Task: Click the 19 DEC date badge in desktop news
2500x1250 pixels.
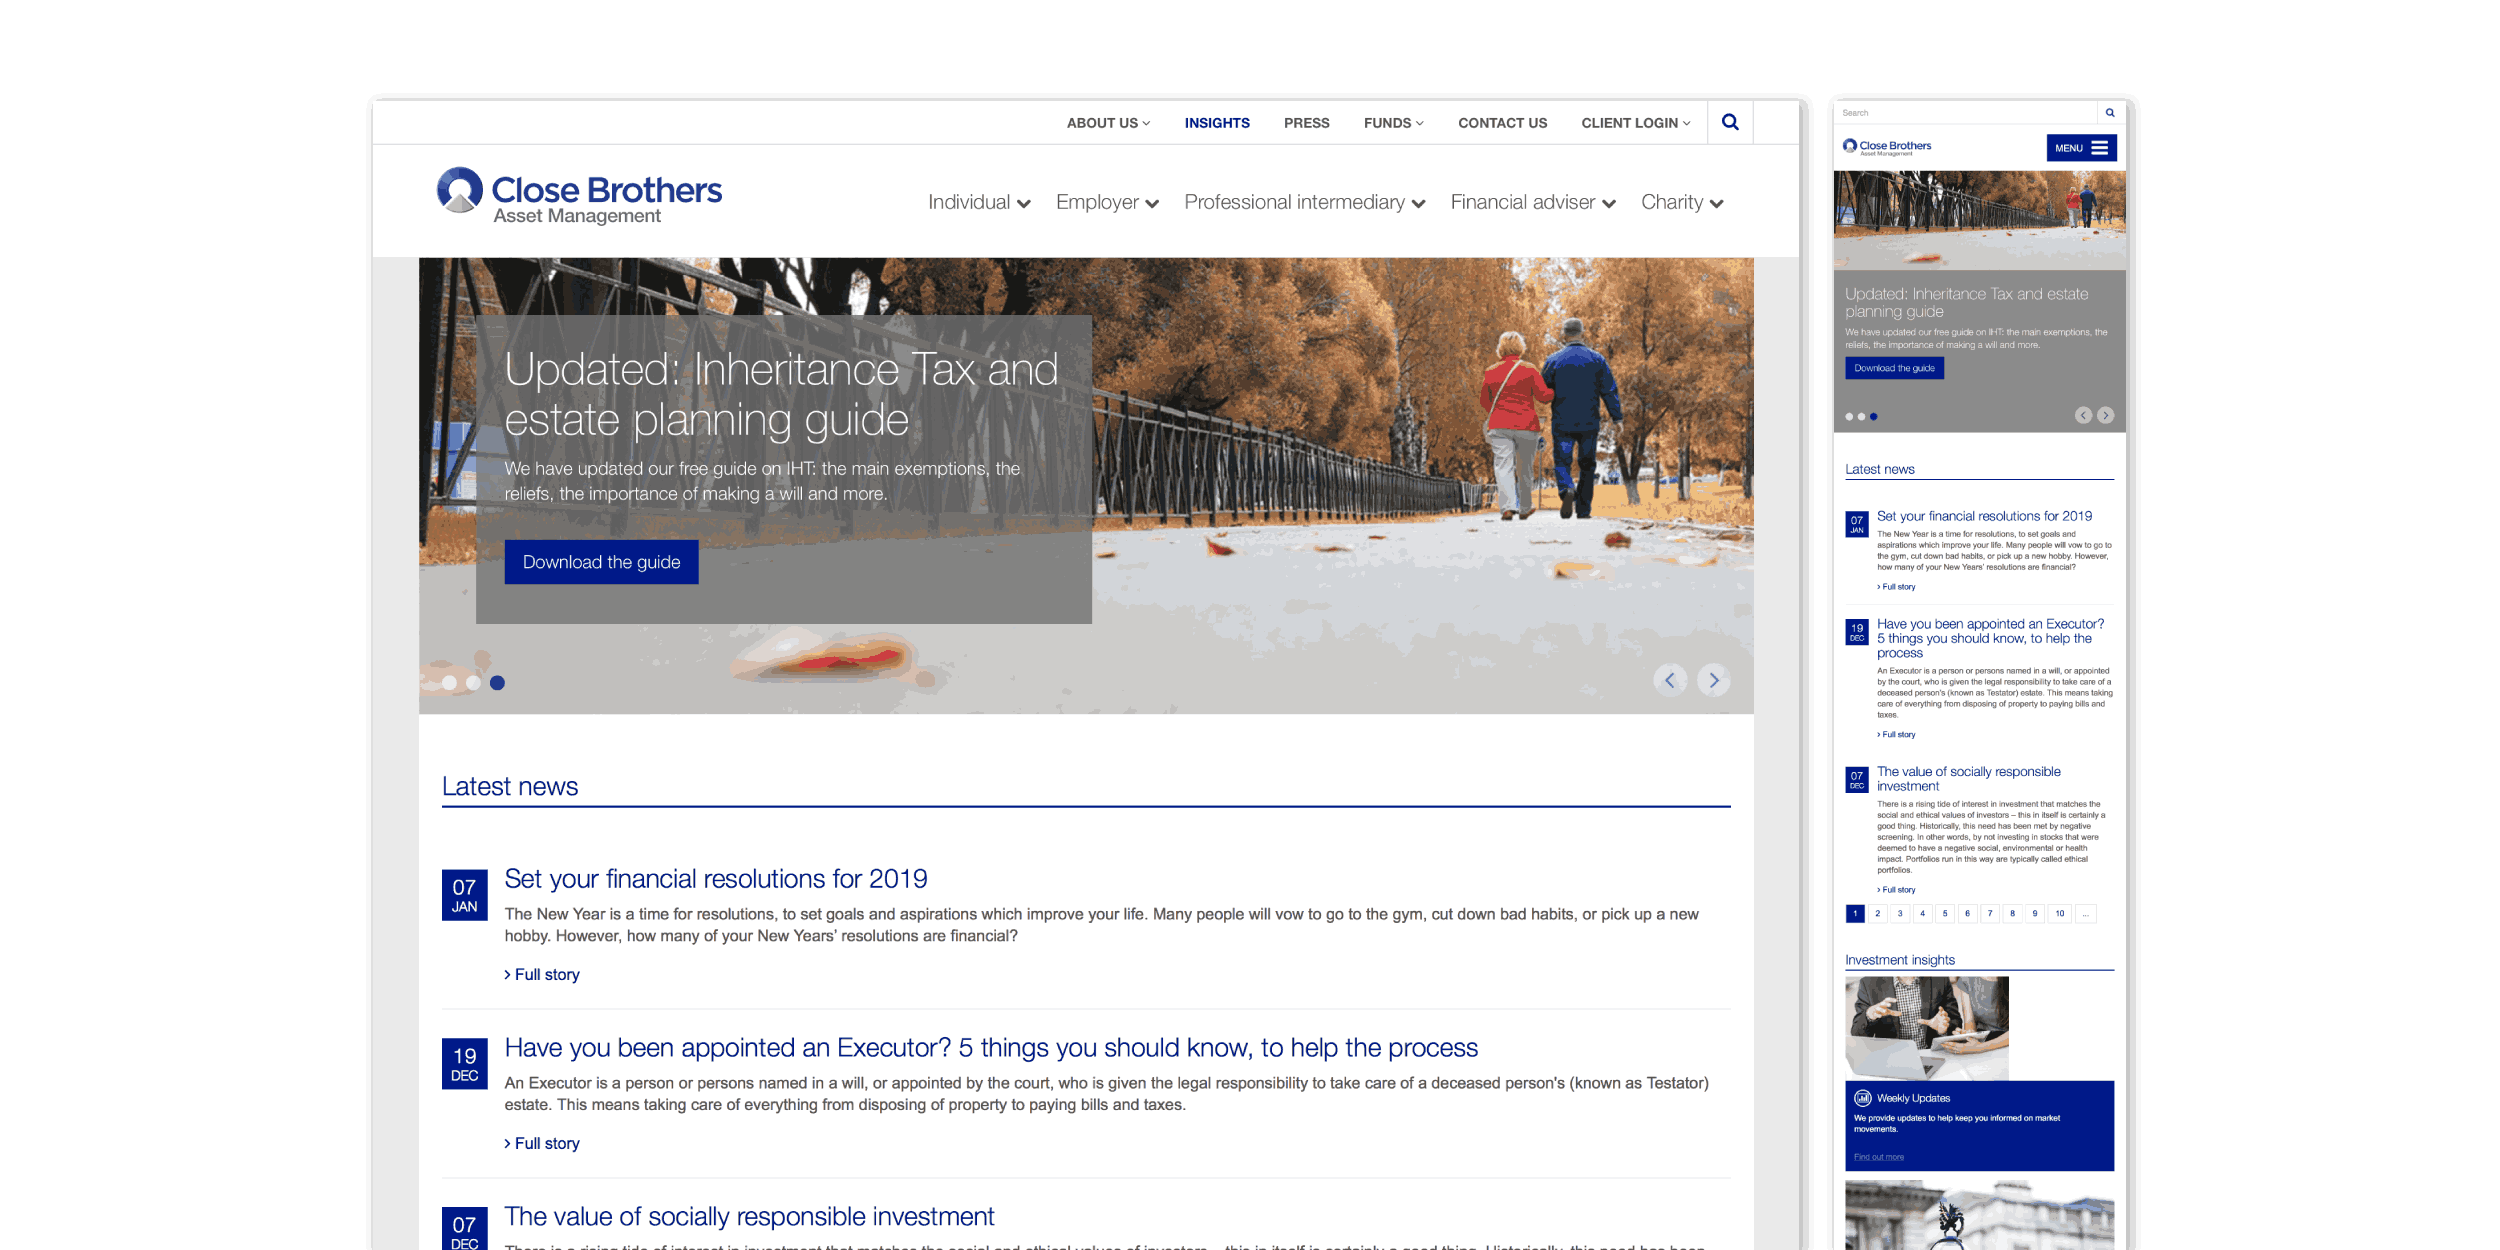Action: point(464,1064)
